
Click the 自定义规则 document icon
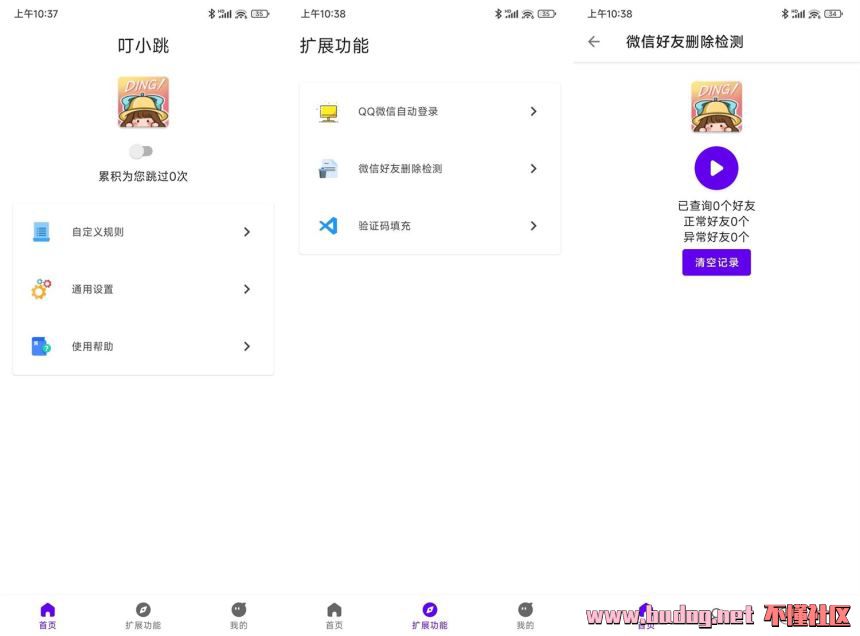(41, 232)
